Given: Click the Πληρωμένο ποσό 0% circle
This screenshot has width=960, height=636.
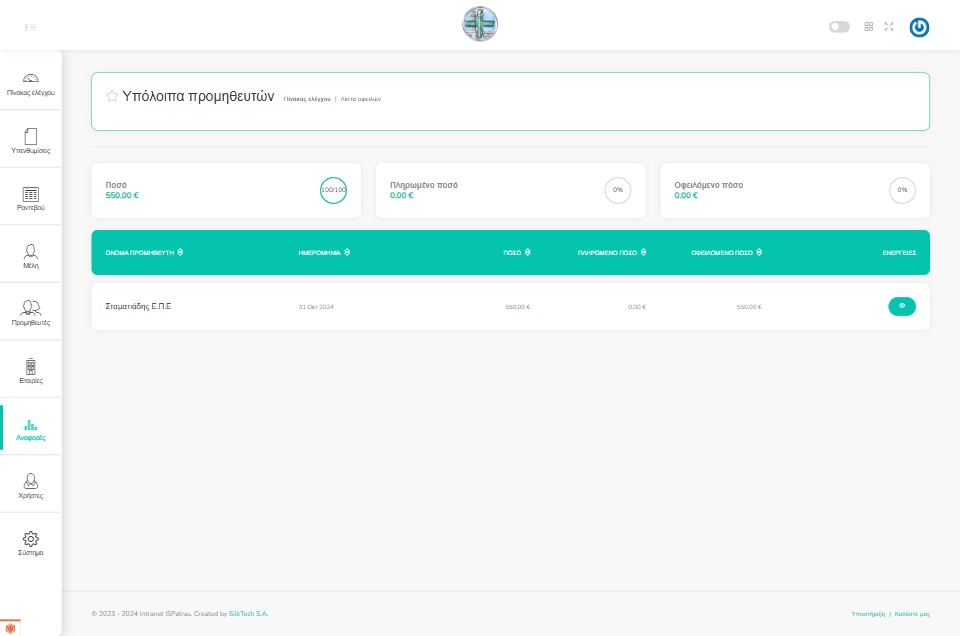Looking at the screenshot, I should [x=618, y=190].
